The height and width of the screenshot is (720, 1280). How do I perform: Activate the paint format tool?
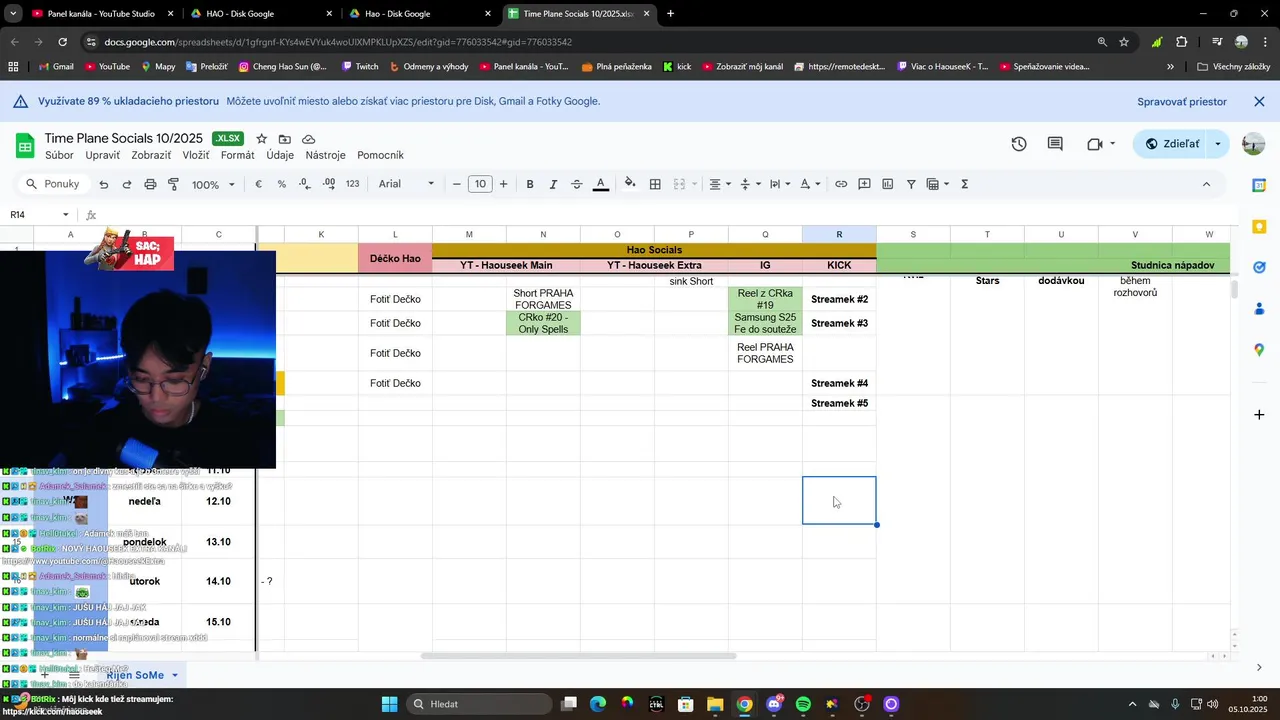coord(173,184)
